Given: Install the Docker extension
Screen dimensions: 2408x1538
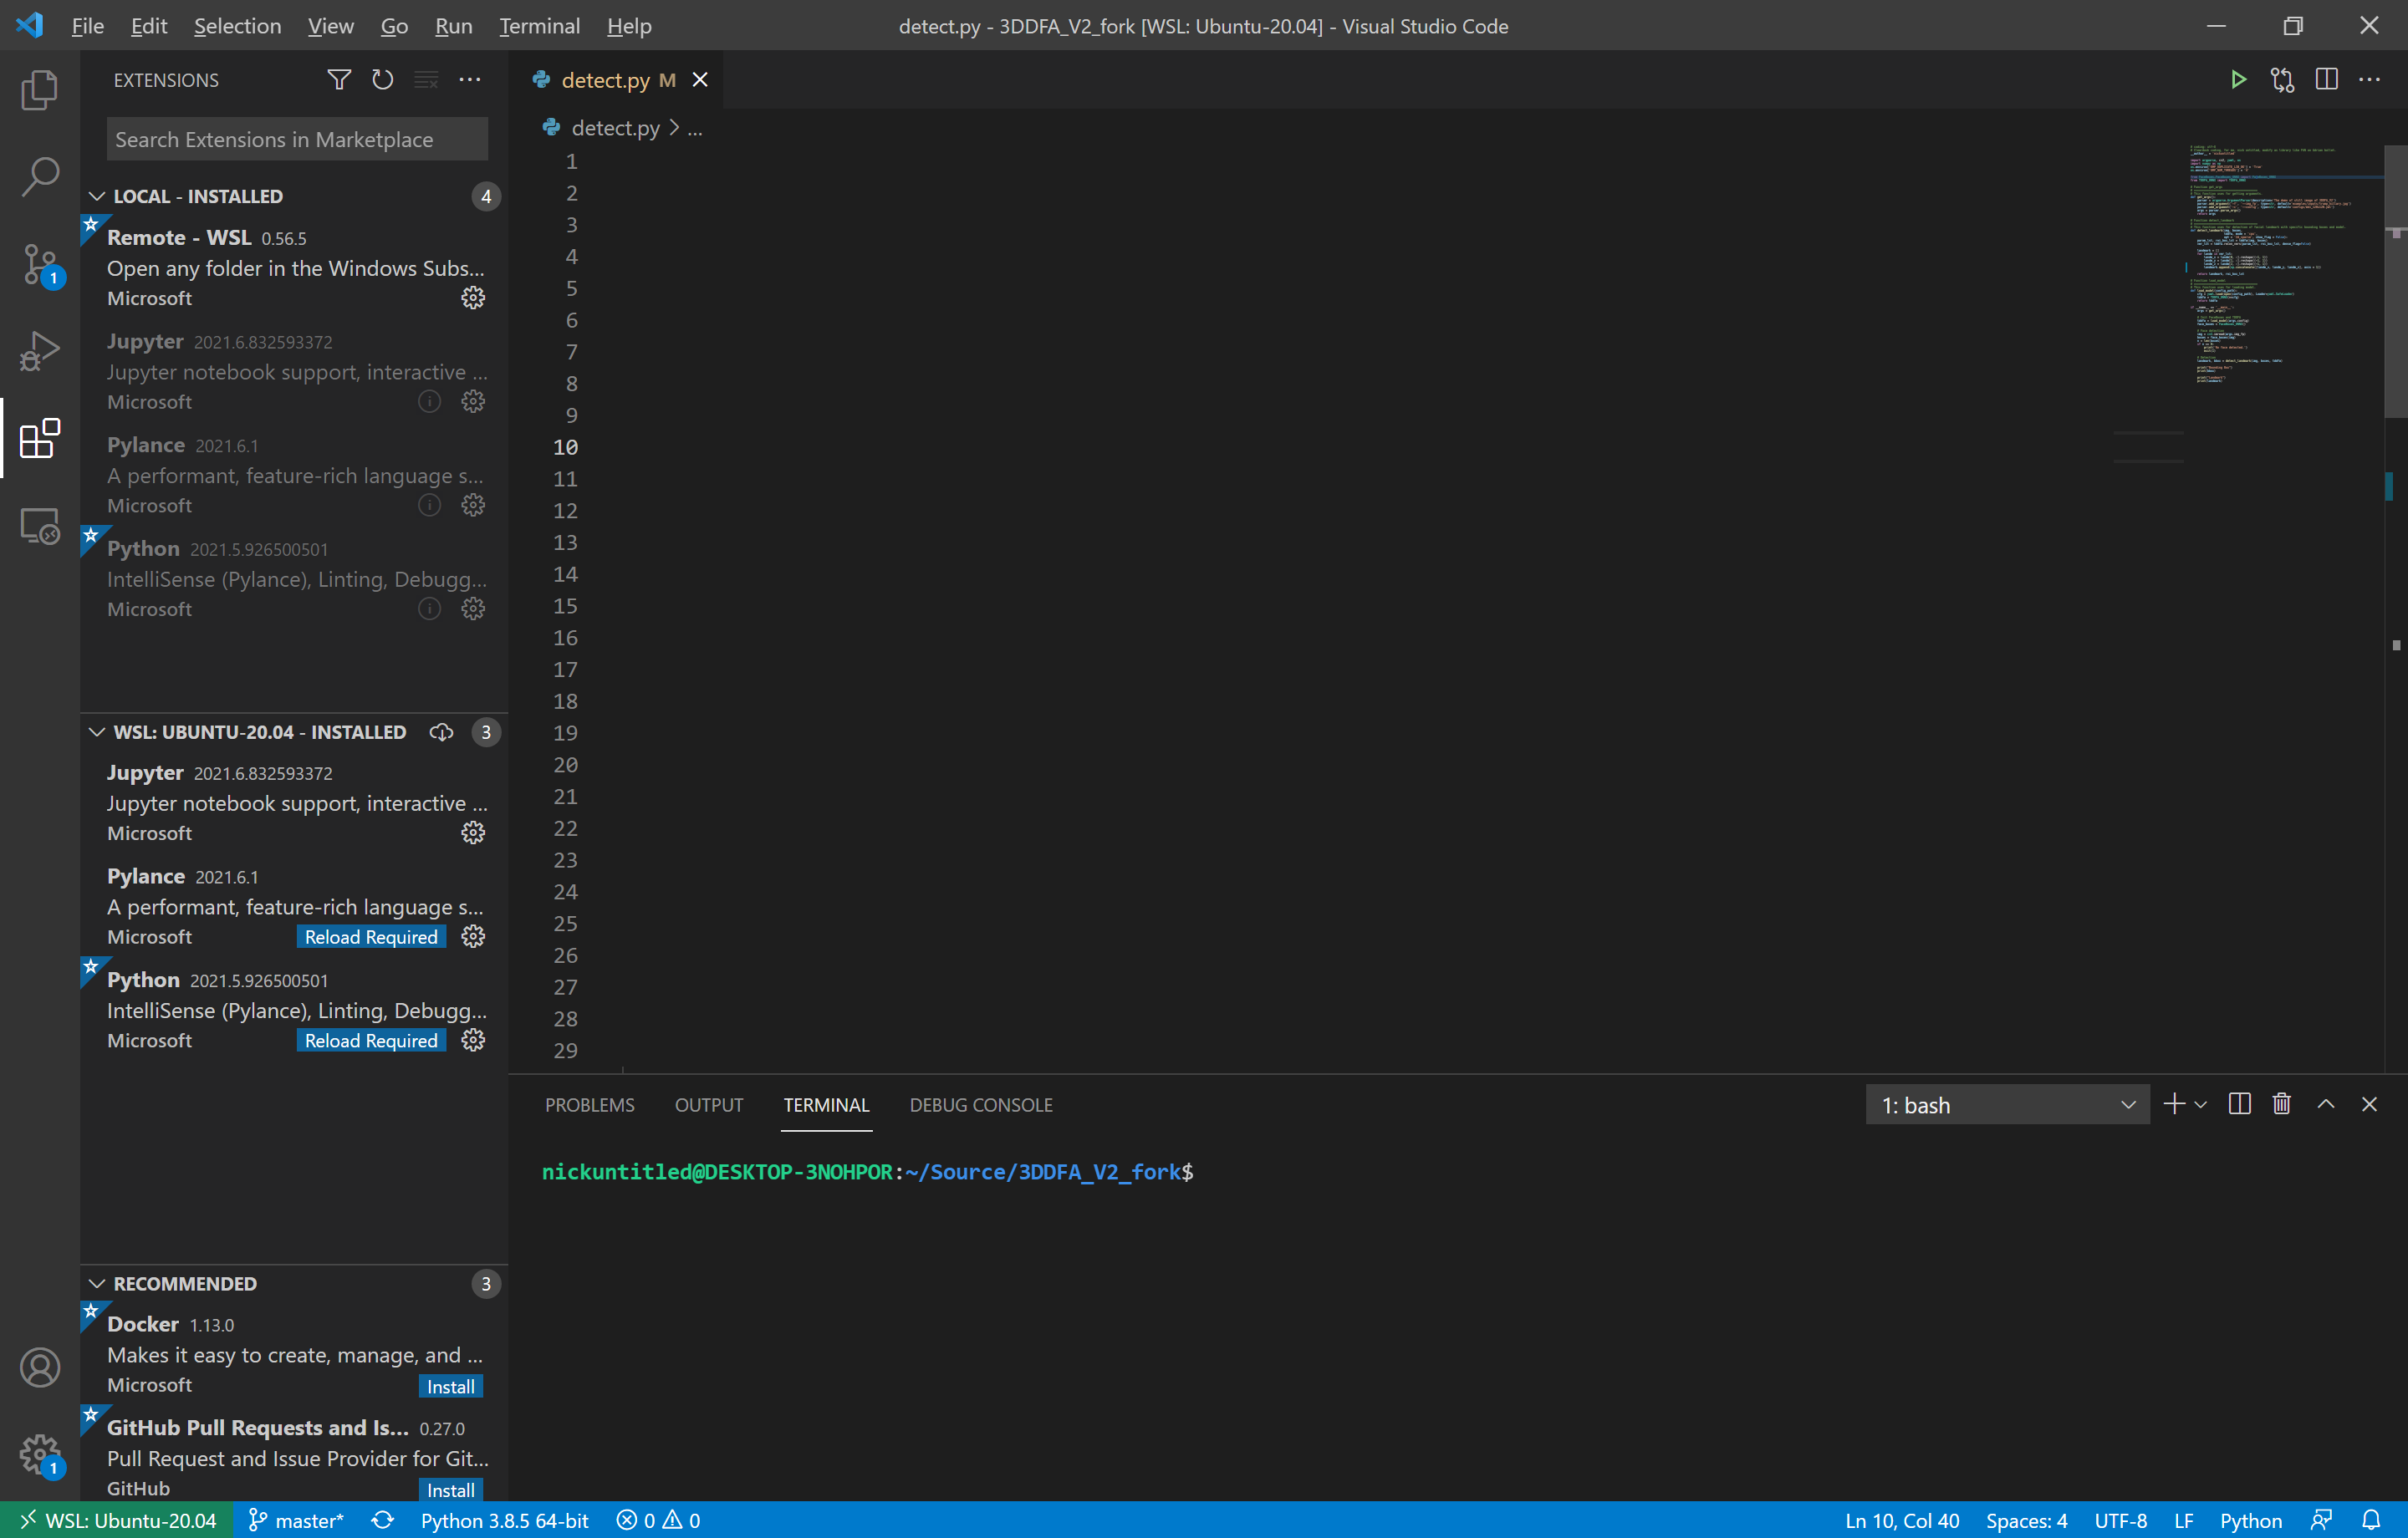Looking at the screenshot, I should pos(450,1386).
